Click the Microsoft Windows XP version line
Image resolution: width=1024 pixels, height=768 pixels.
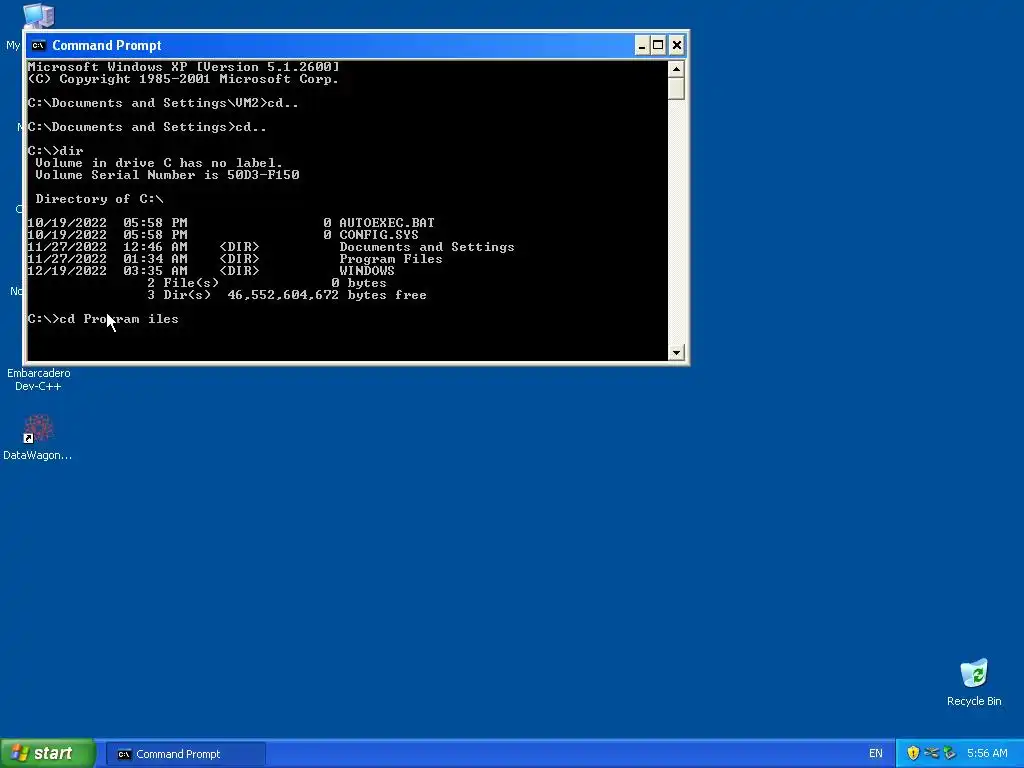pos(184,67)
